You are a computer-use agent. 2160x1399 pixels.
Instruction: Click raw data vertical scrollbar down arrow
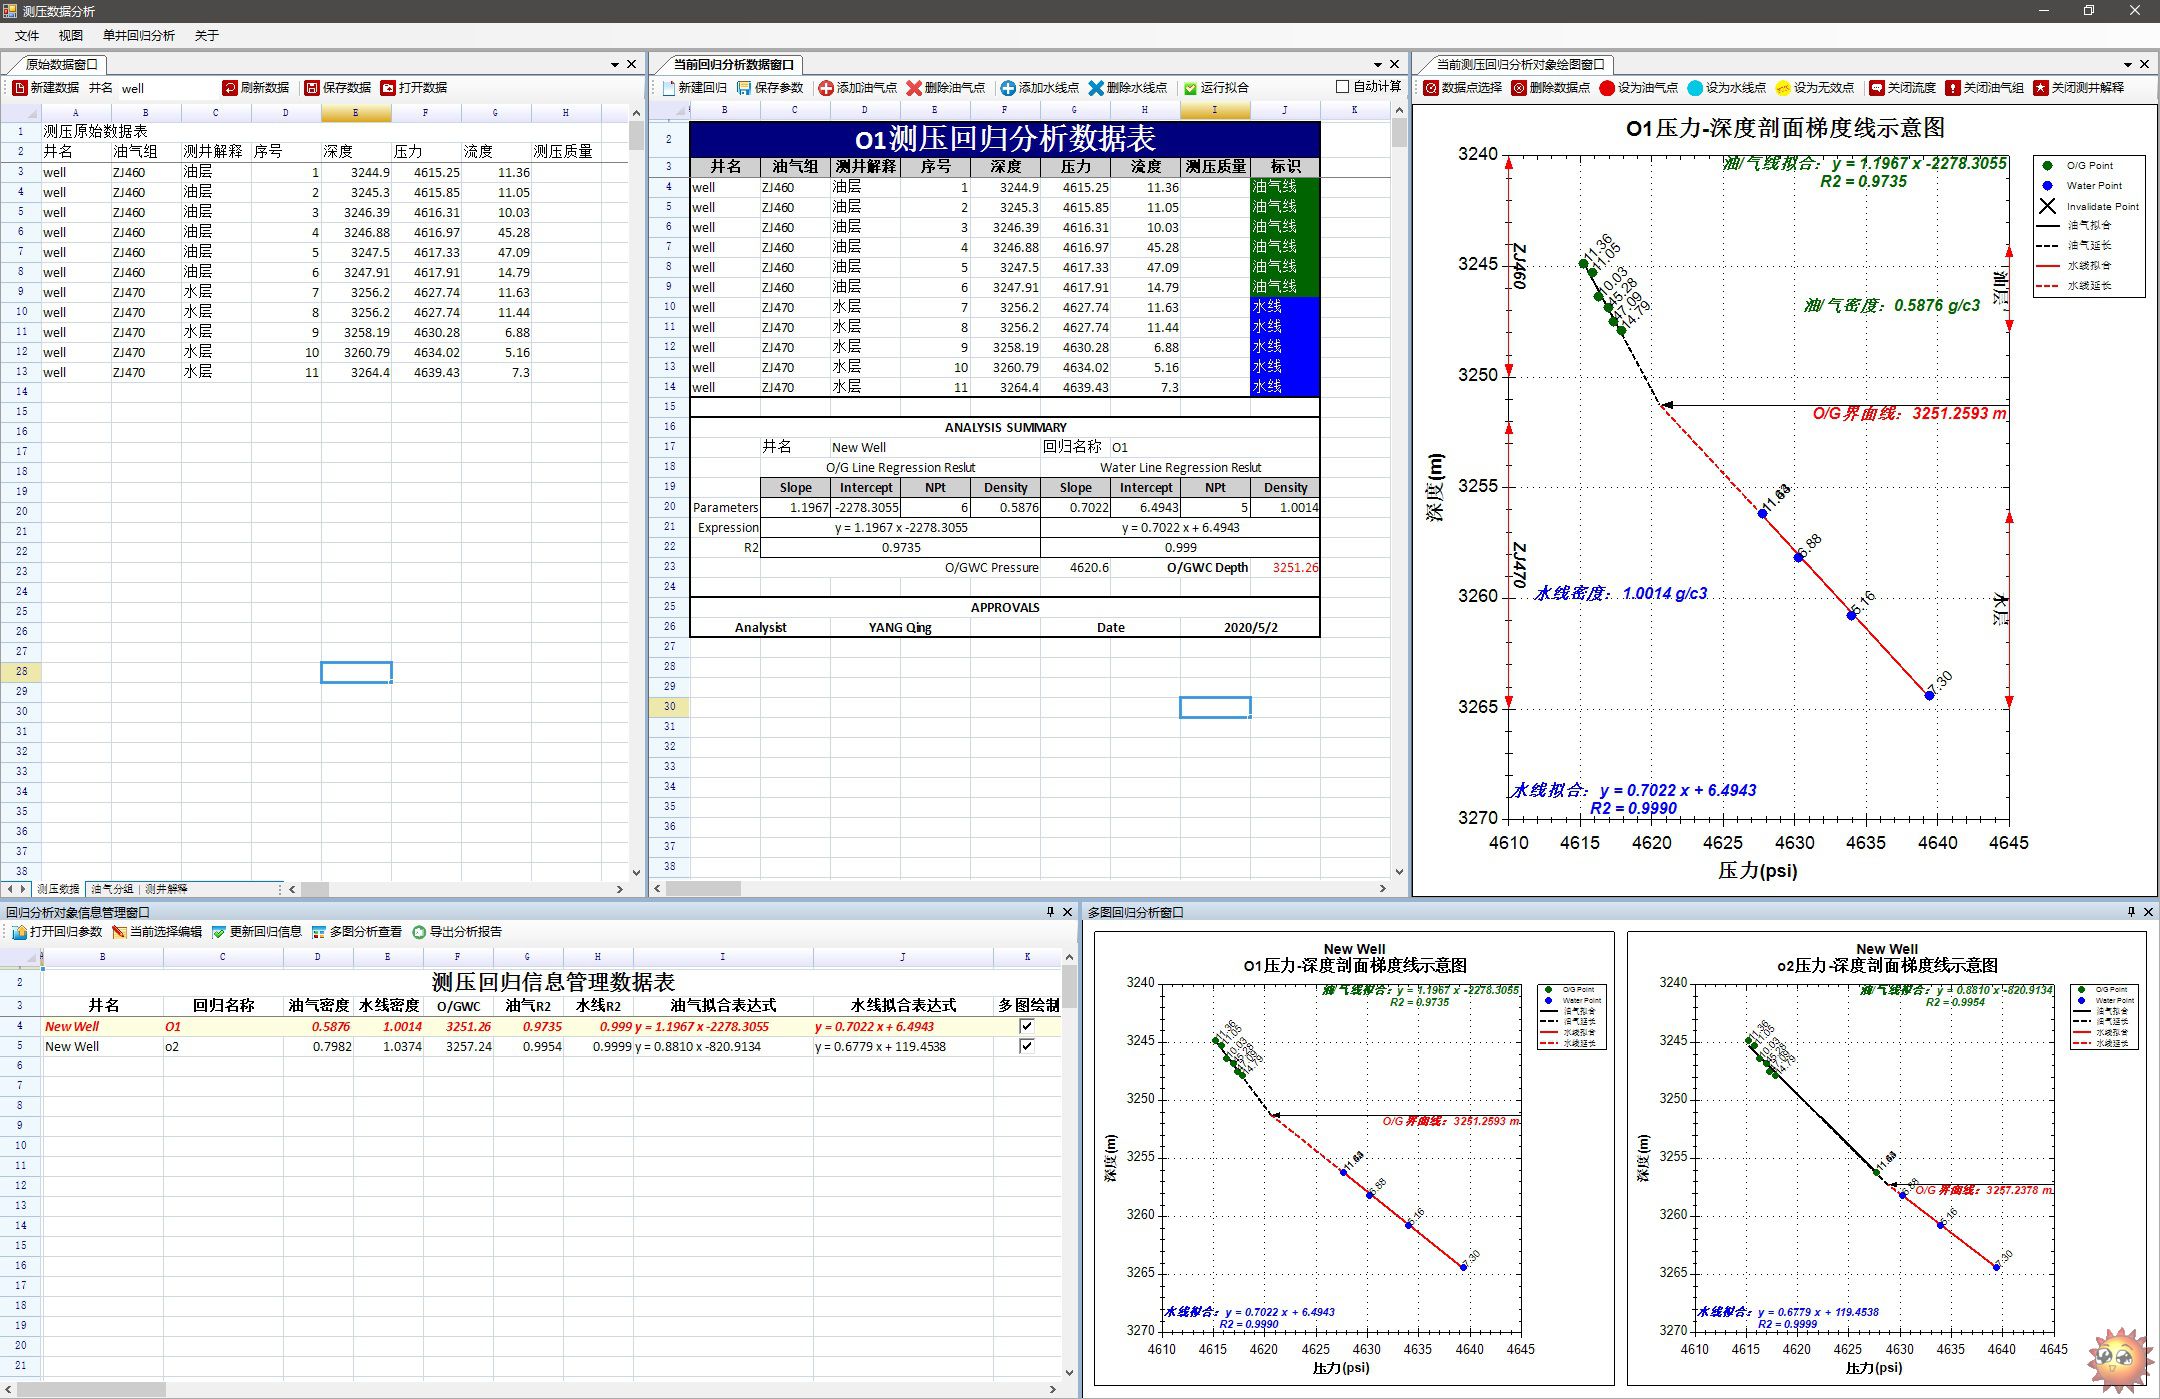coord(636,872)
